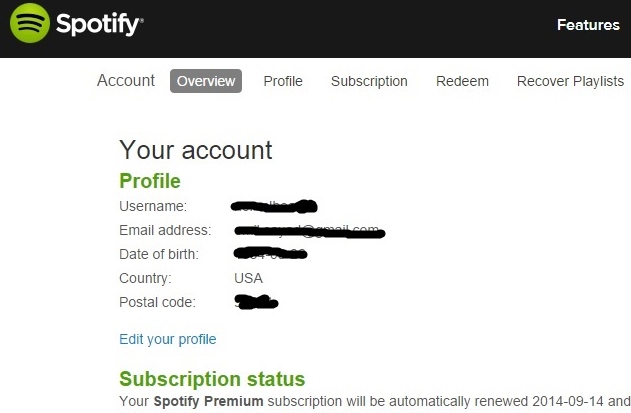
Task: Select the highlighted Overview tab
Action: pos(206,81)
